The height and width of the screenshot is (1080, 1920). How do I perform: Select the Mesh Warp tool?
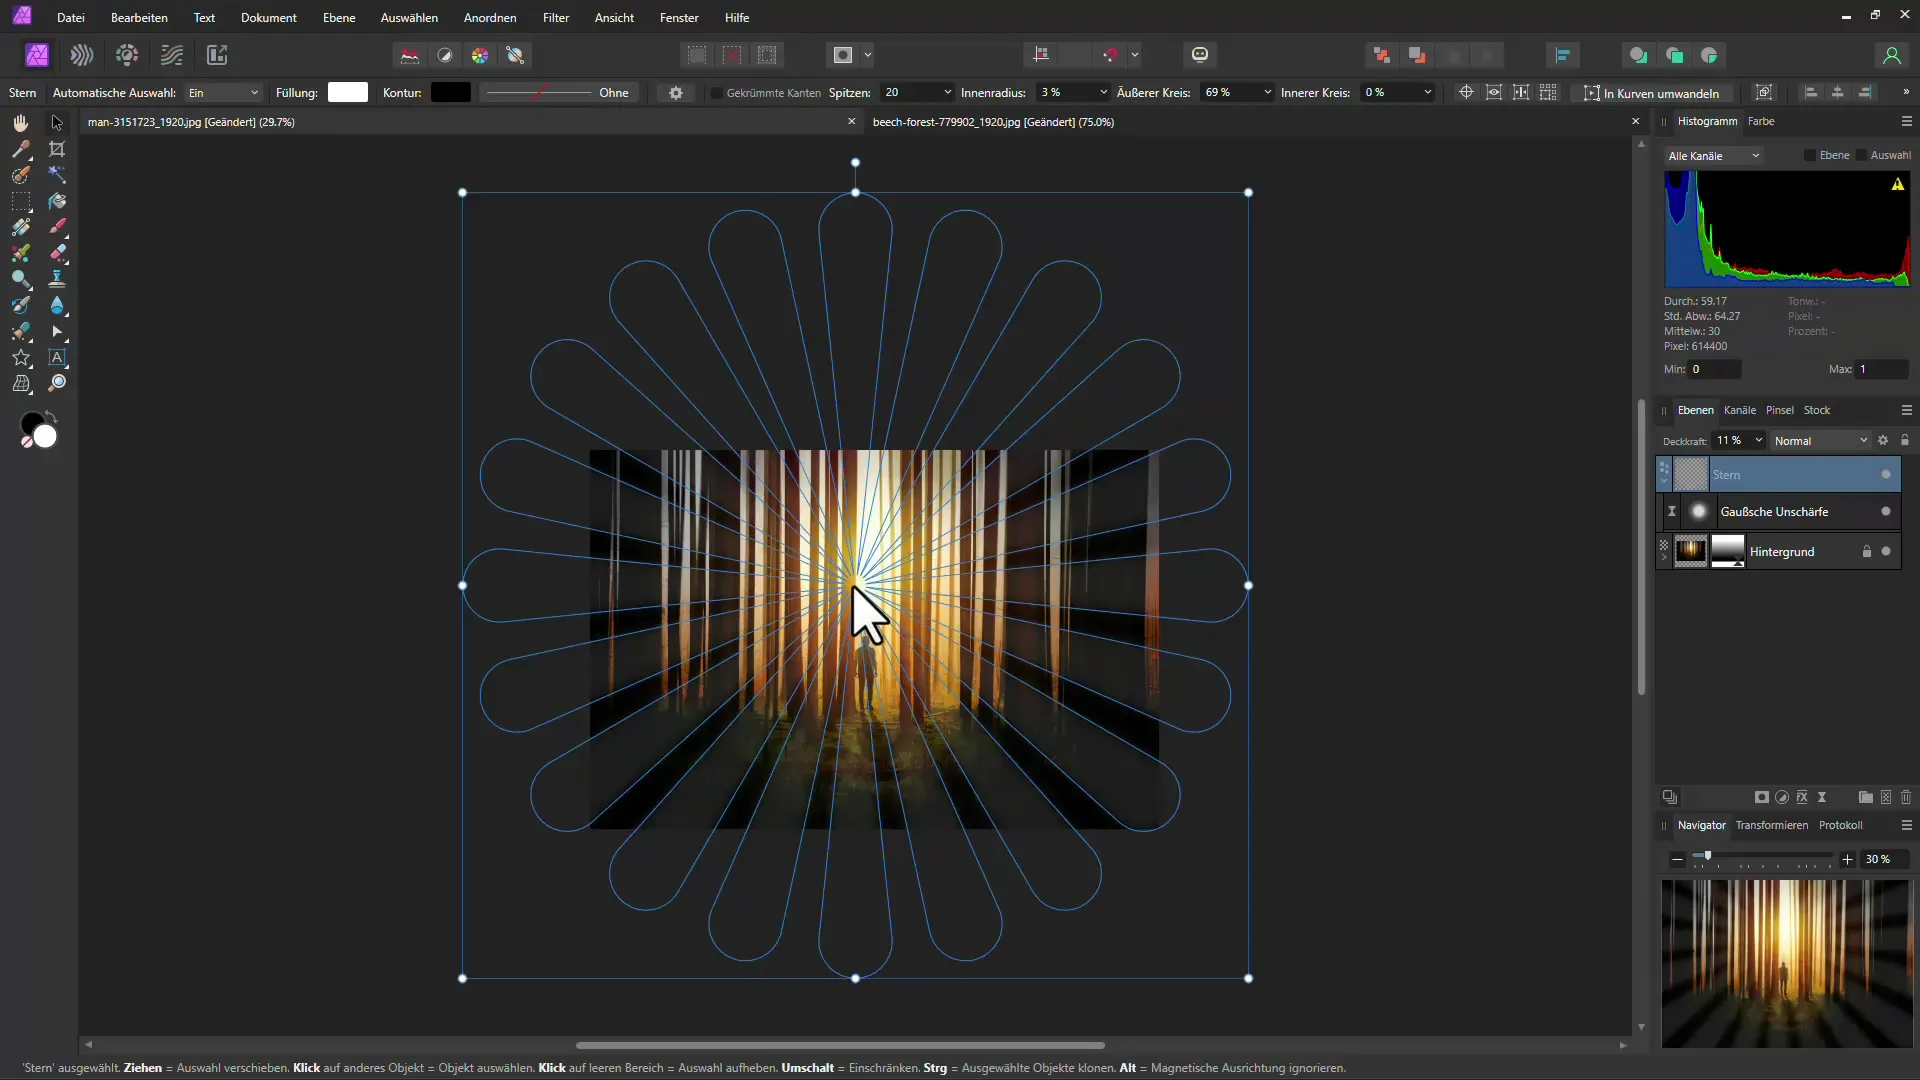[20, 384]
